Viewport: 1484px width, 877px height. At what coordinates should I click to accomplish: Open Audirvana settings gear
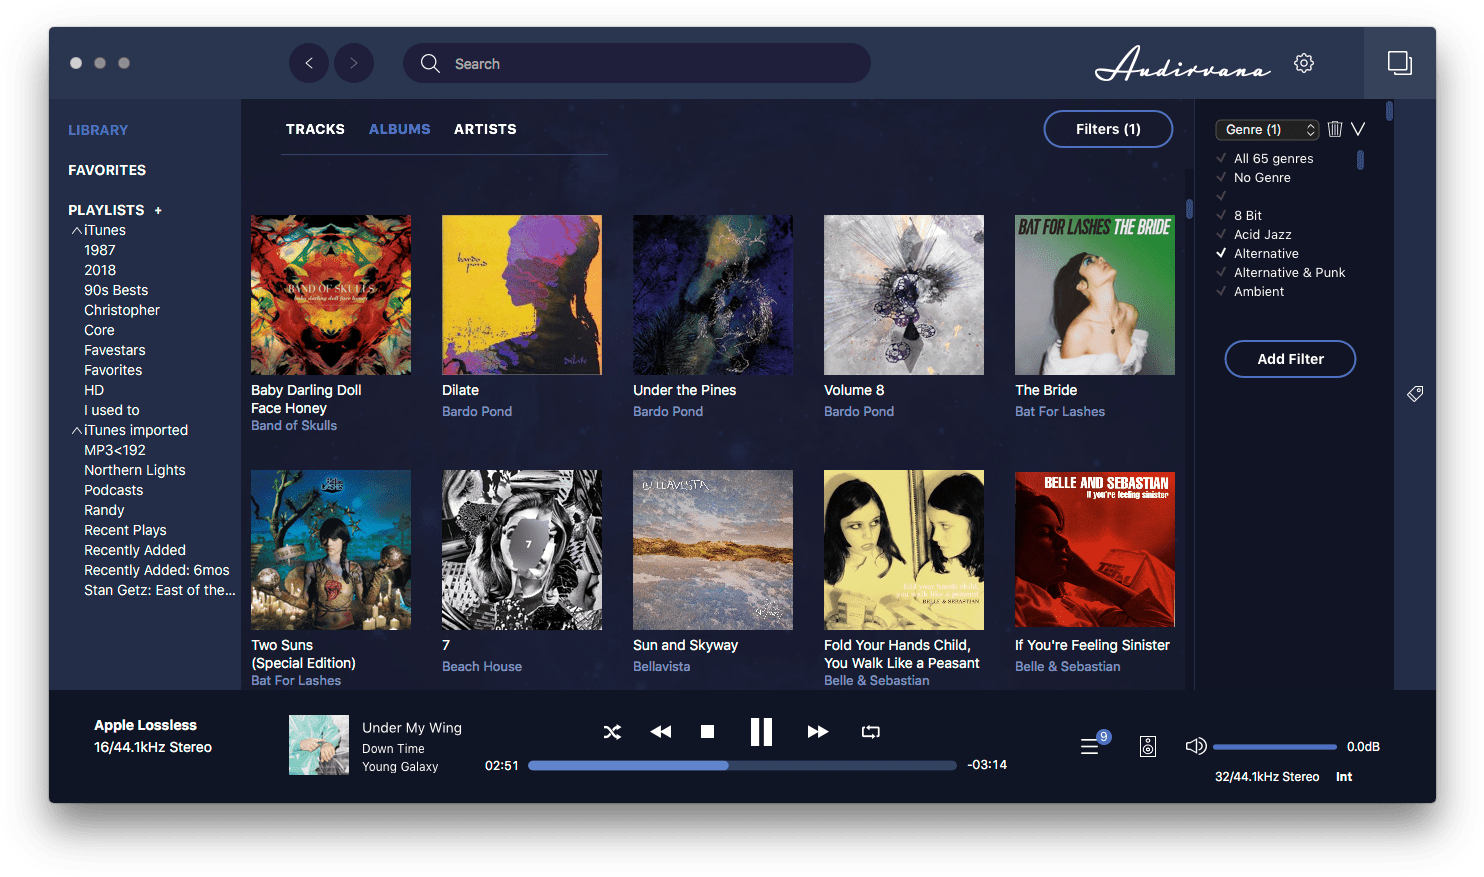coord(1304,63)
